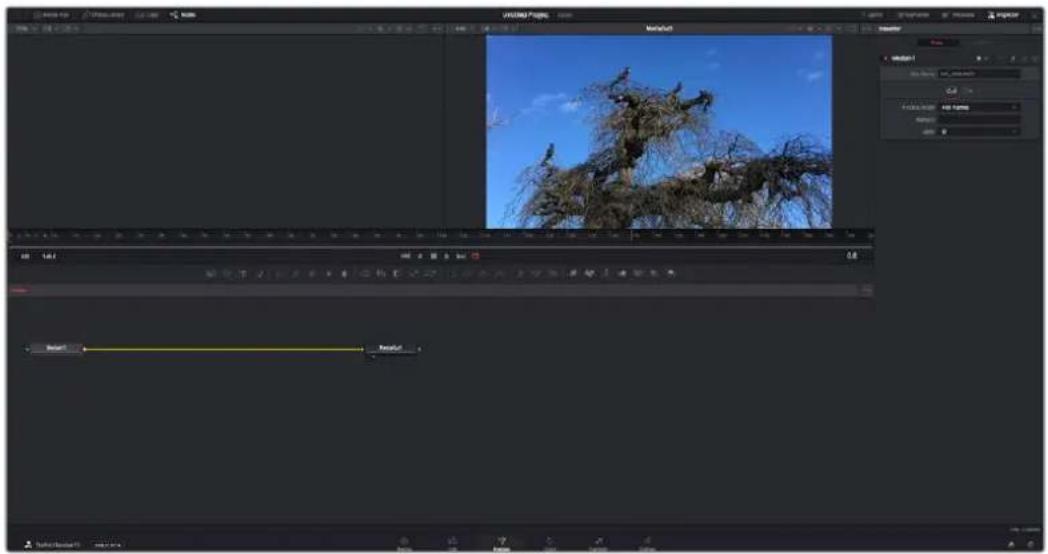Go to last frame

(x=461, y=256)
